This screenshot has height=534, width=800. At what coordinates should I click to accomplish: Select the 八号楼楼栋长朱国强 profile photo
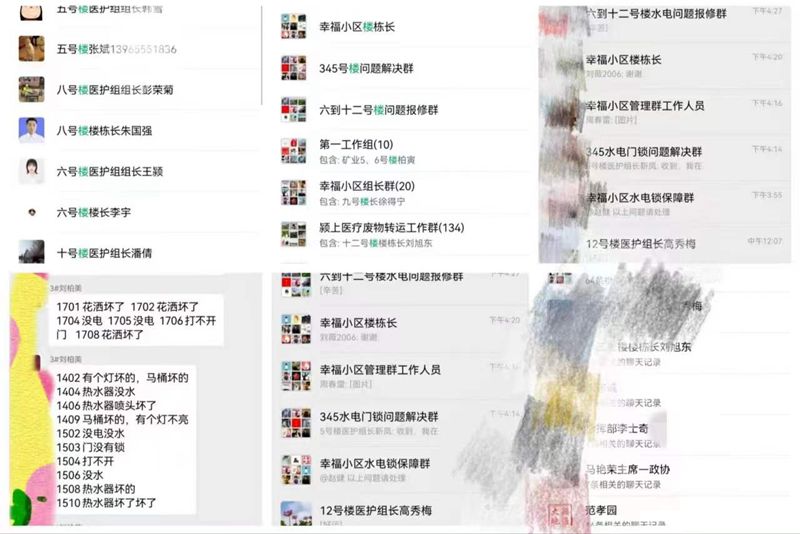point(32,131)
